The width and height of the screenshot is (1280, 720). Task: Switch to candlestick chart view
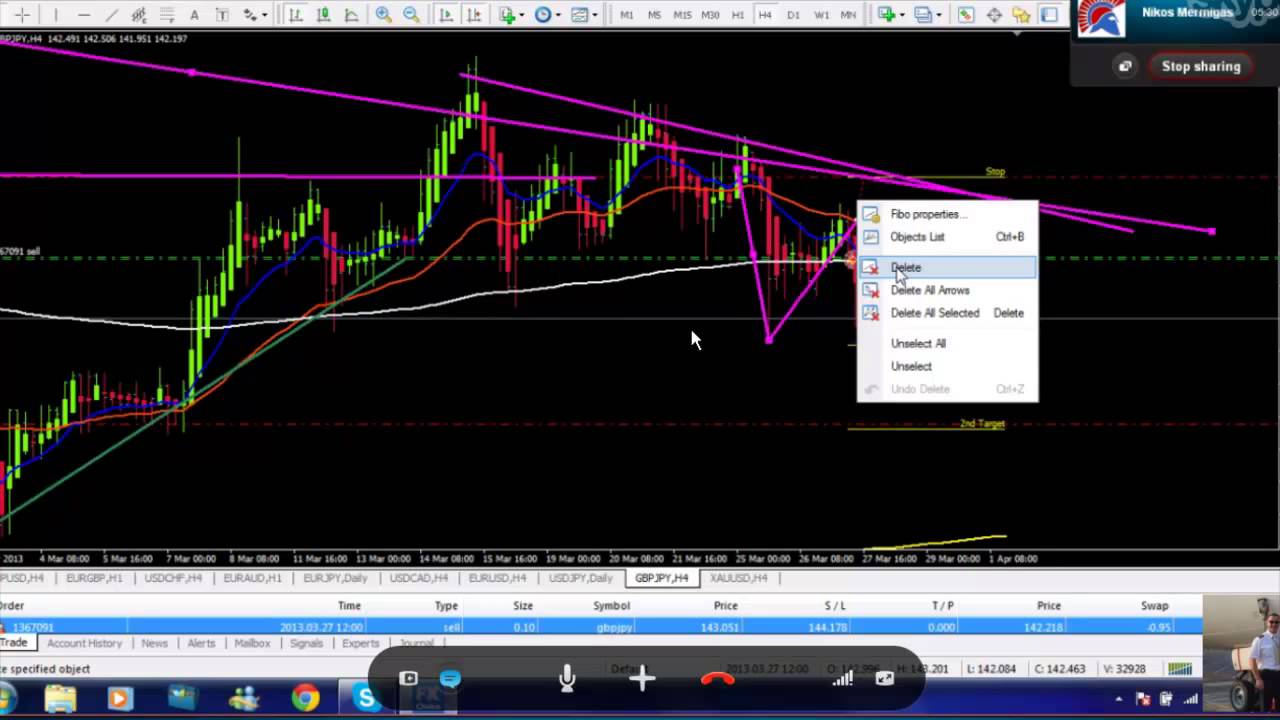pyautogui.click(x=323, y=15)
